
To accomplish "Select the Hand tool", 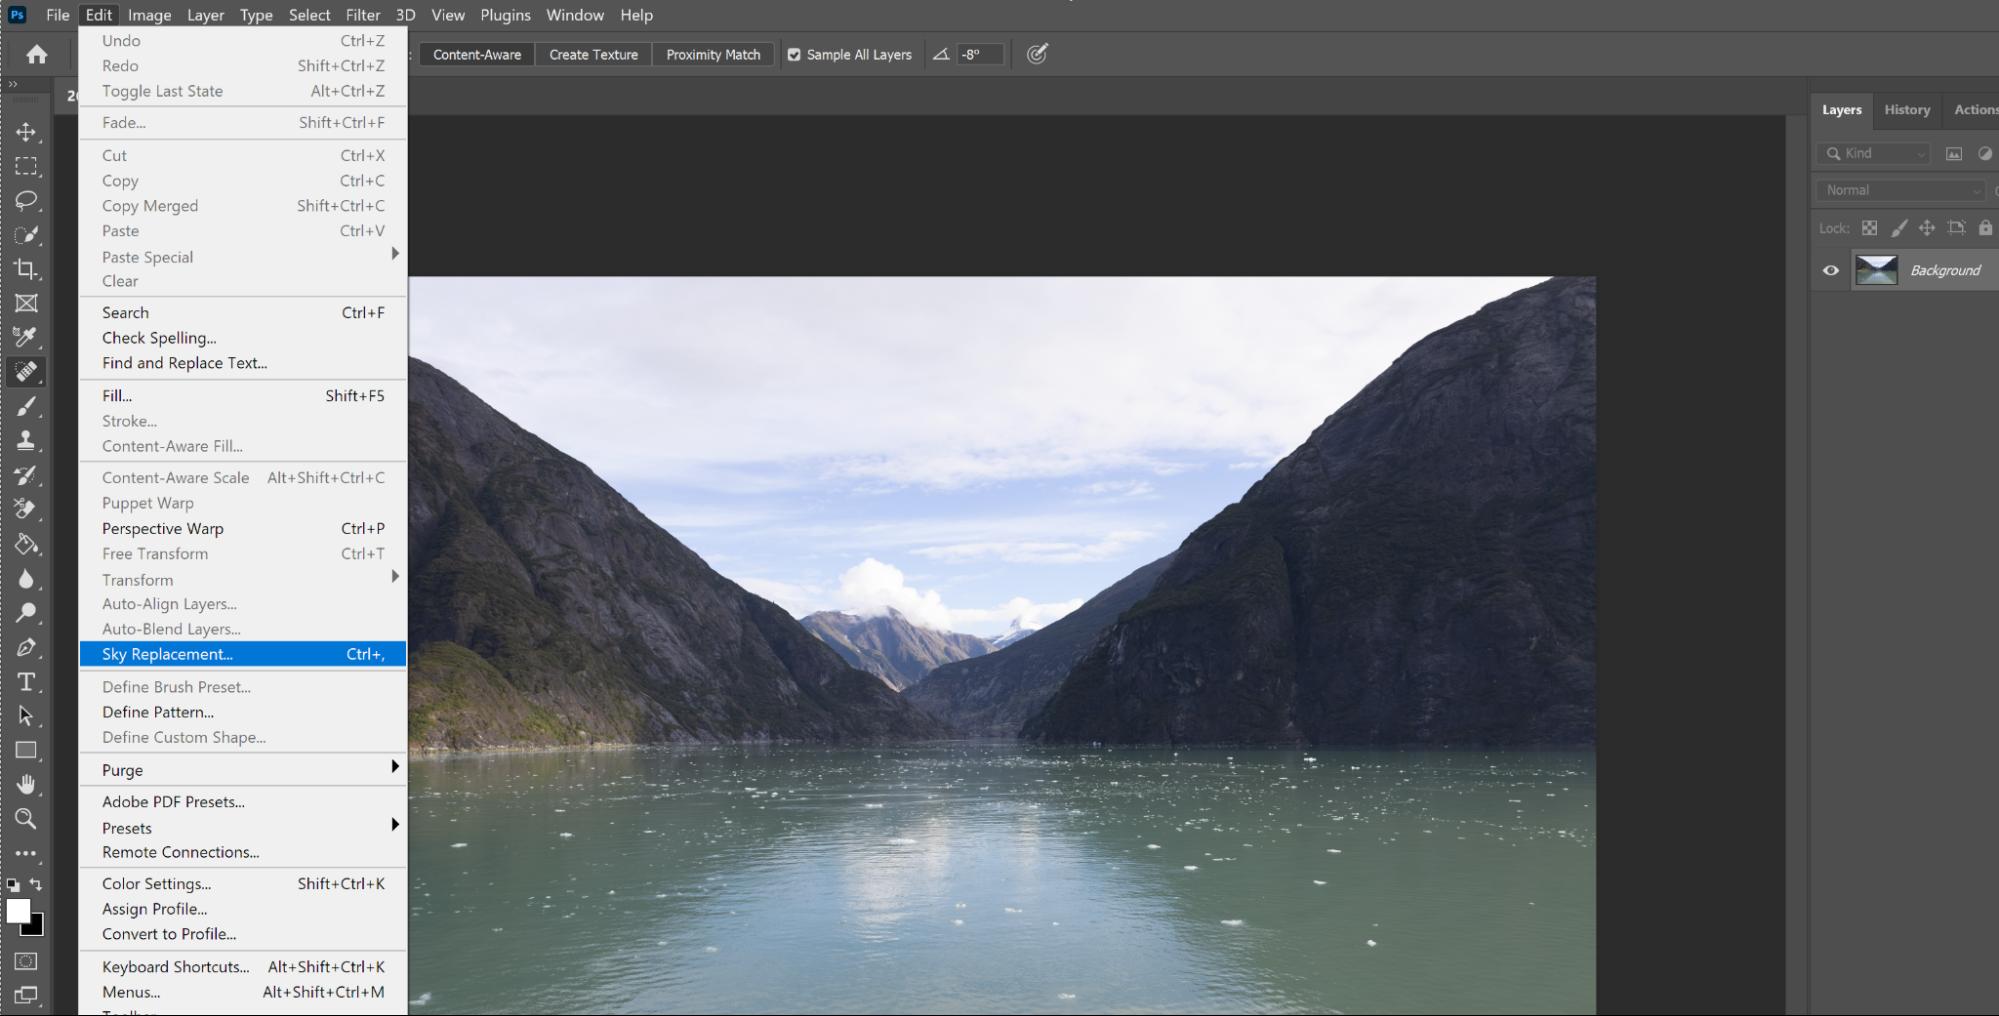I will 27,785.
